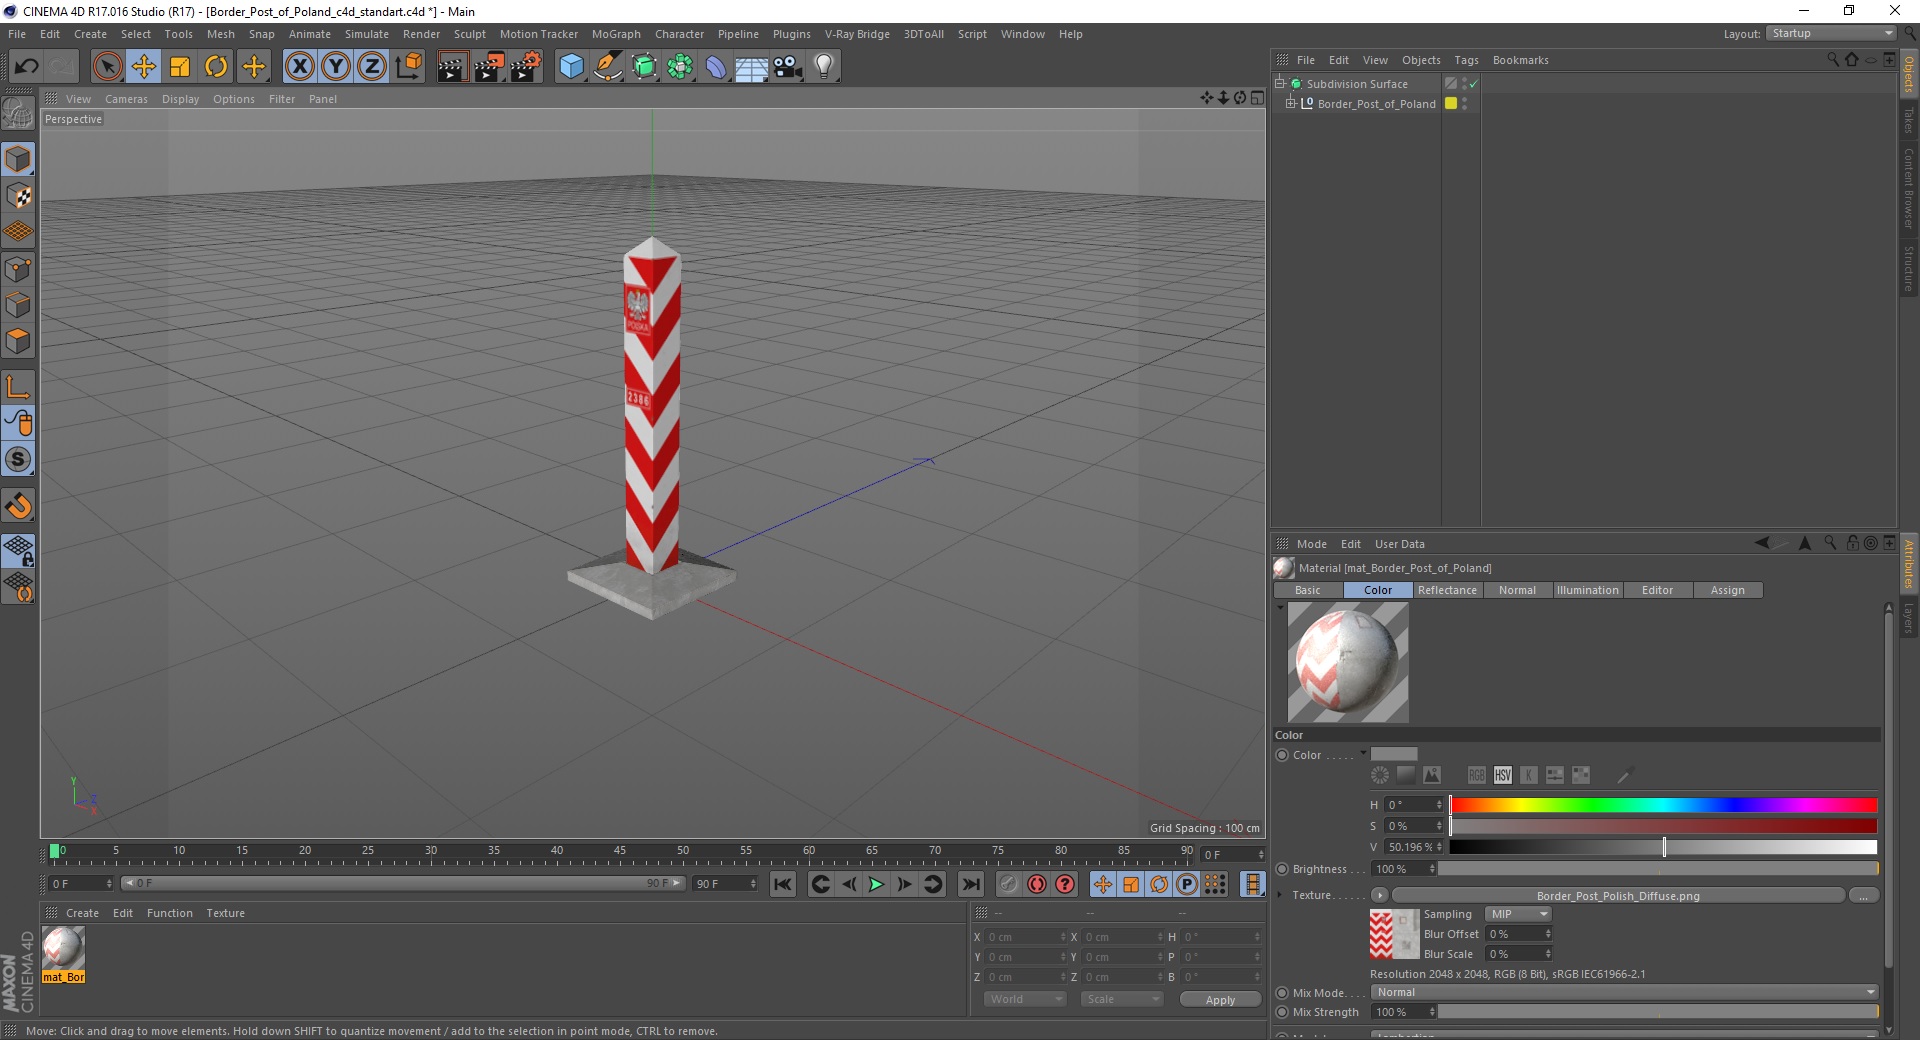Add a Floor environment object
The image size is (1920, 1040).
pos(752,67)
